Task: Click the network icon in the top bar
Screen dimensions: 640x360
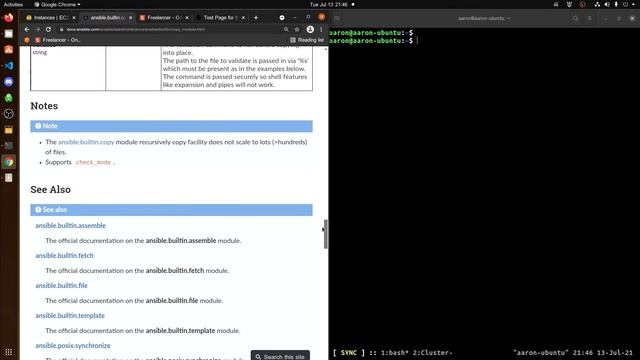Action: pyautogui.click(x=597, y=4)
